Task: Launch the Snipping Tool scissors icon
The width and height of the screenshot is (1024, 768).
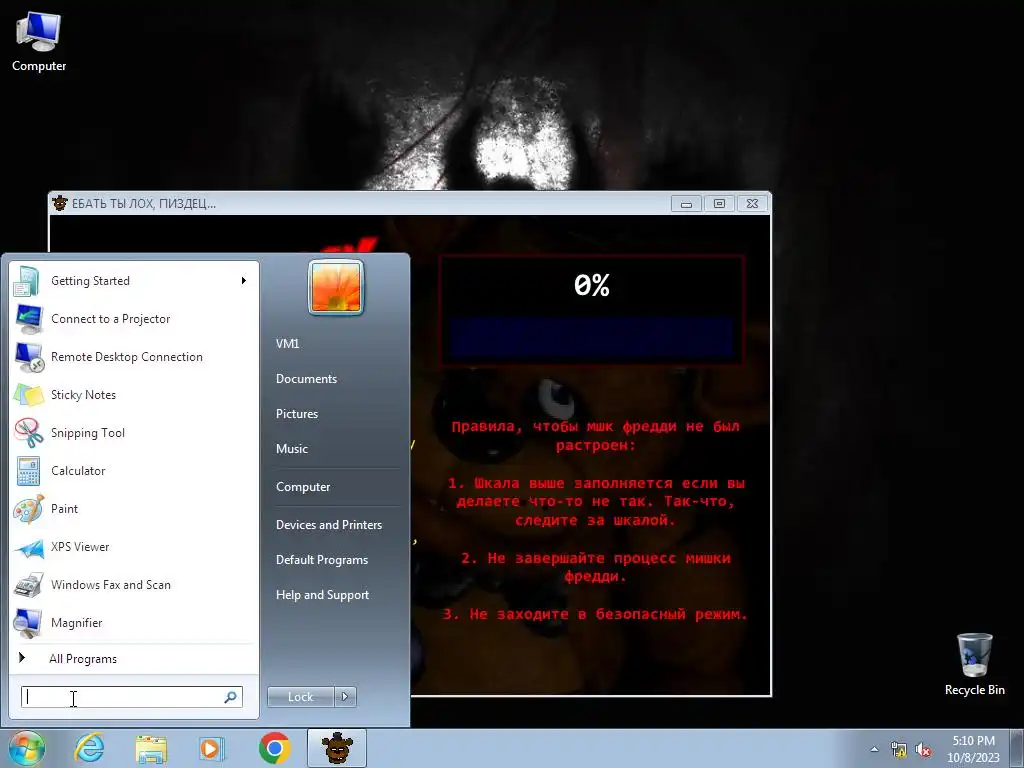Action: coord(27,432)
